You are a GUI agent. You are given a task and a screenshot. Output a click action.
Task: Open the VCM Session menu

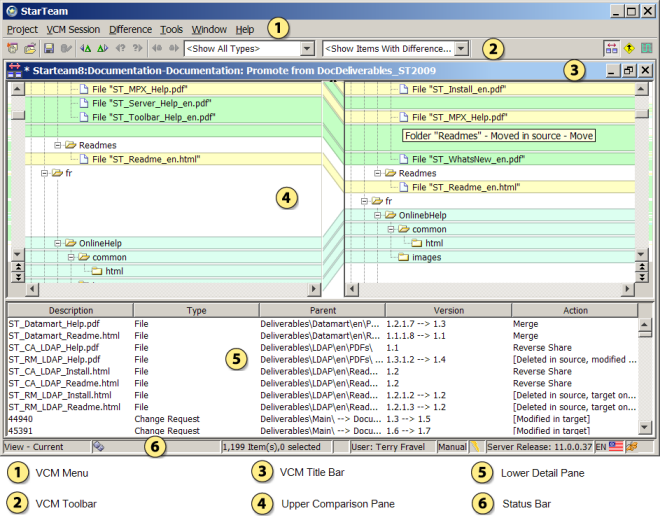pyautogui.click(x=72, y=30)
